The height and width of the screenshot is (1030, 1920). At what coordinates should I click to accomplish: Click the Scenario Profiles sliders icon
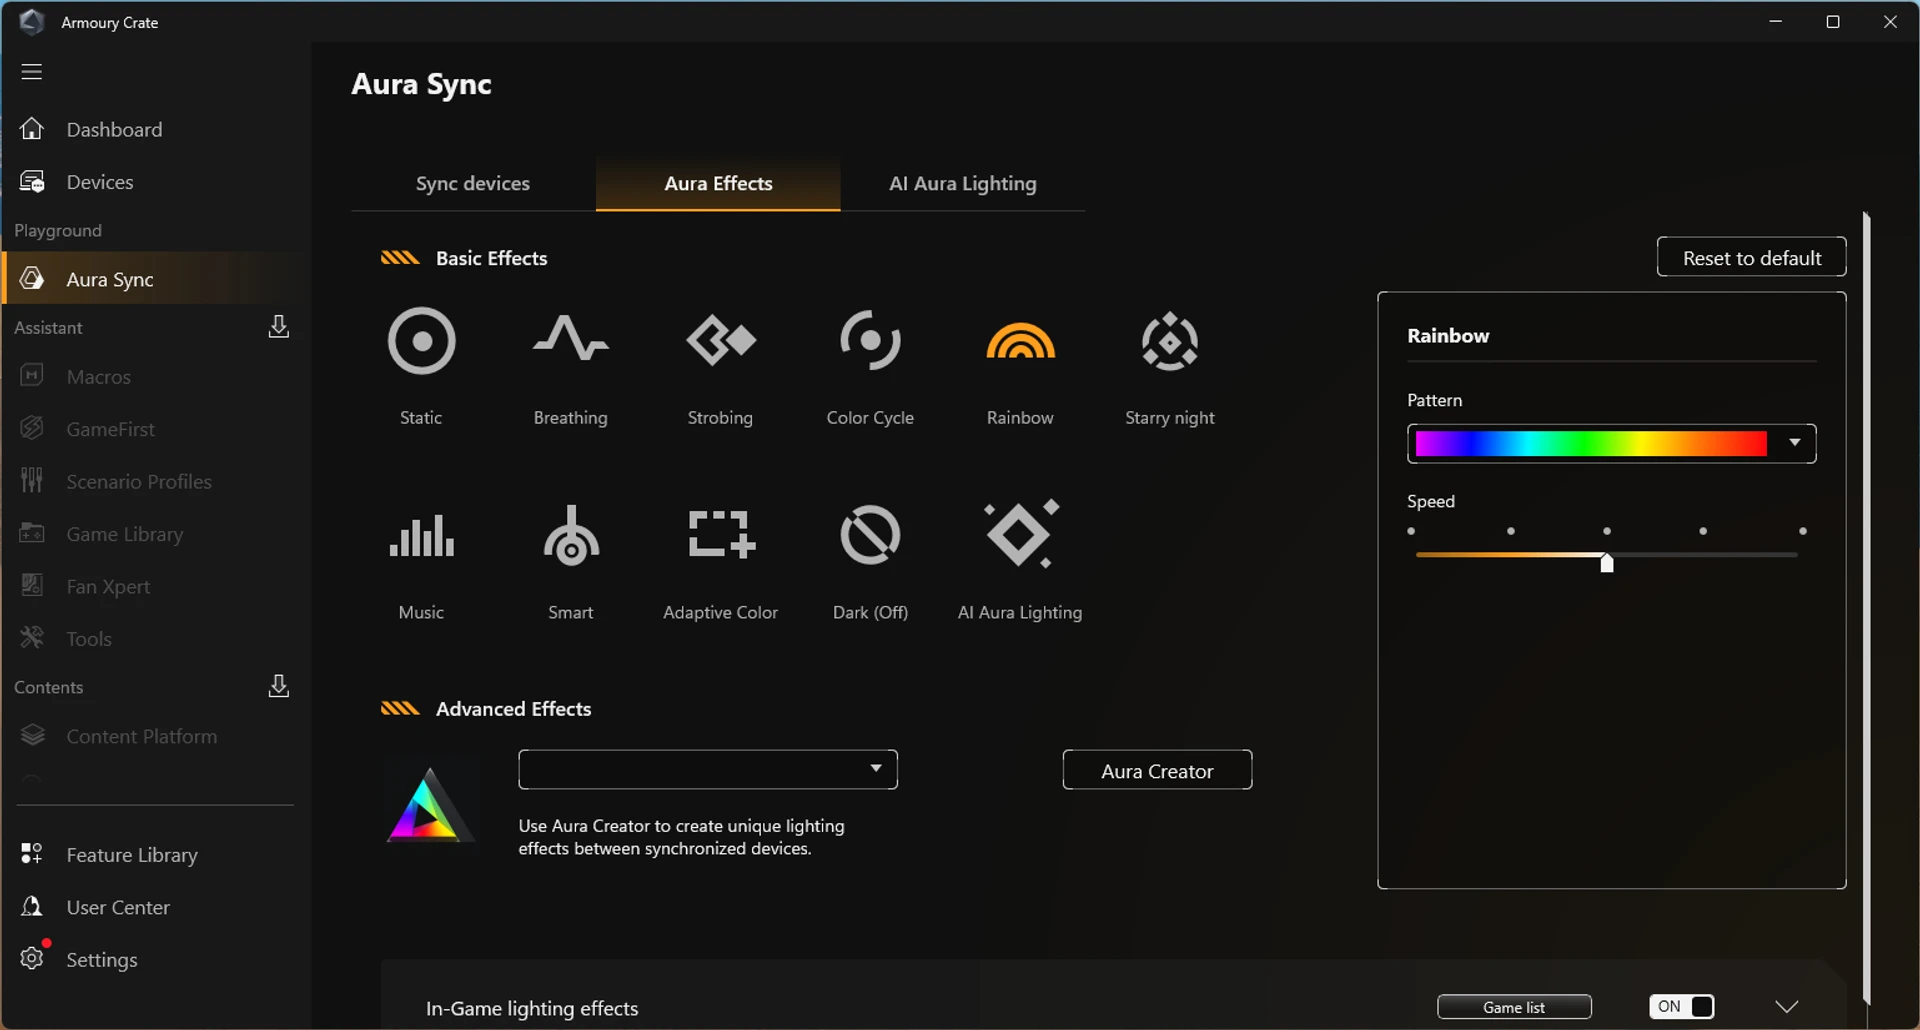tap(32, 481)
